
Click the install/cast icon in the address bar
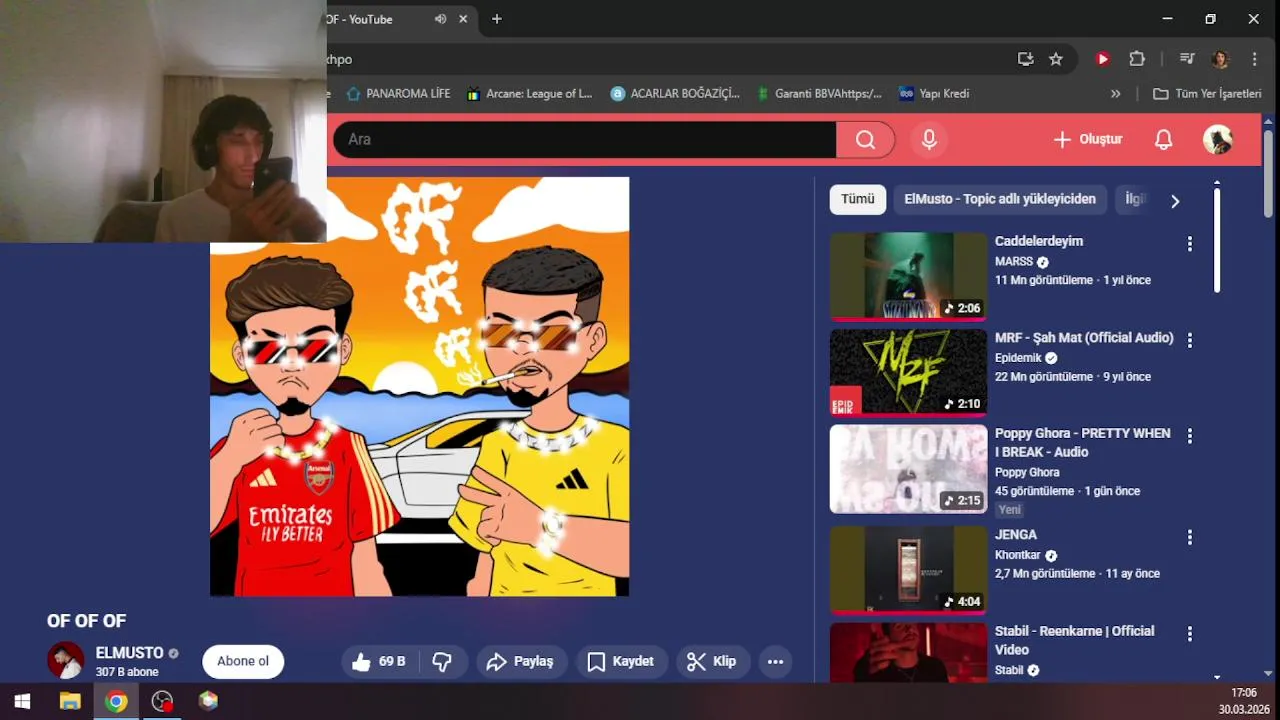coord(1025,59)
